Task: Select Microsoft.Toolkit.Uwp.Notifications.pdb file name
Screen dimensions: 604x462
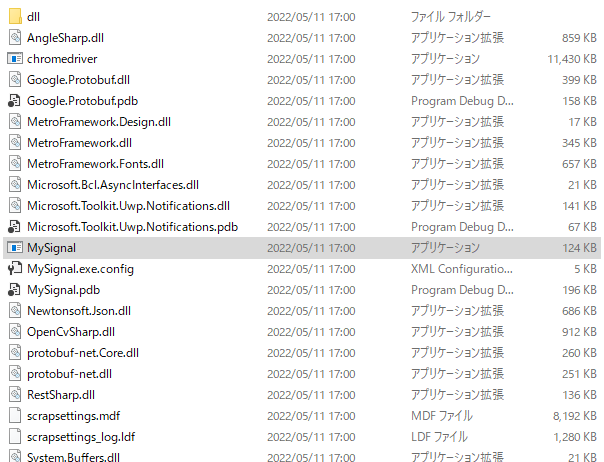Action: (133, 227)
